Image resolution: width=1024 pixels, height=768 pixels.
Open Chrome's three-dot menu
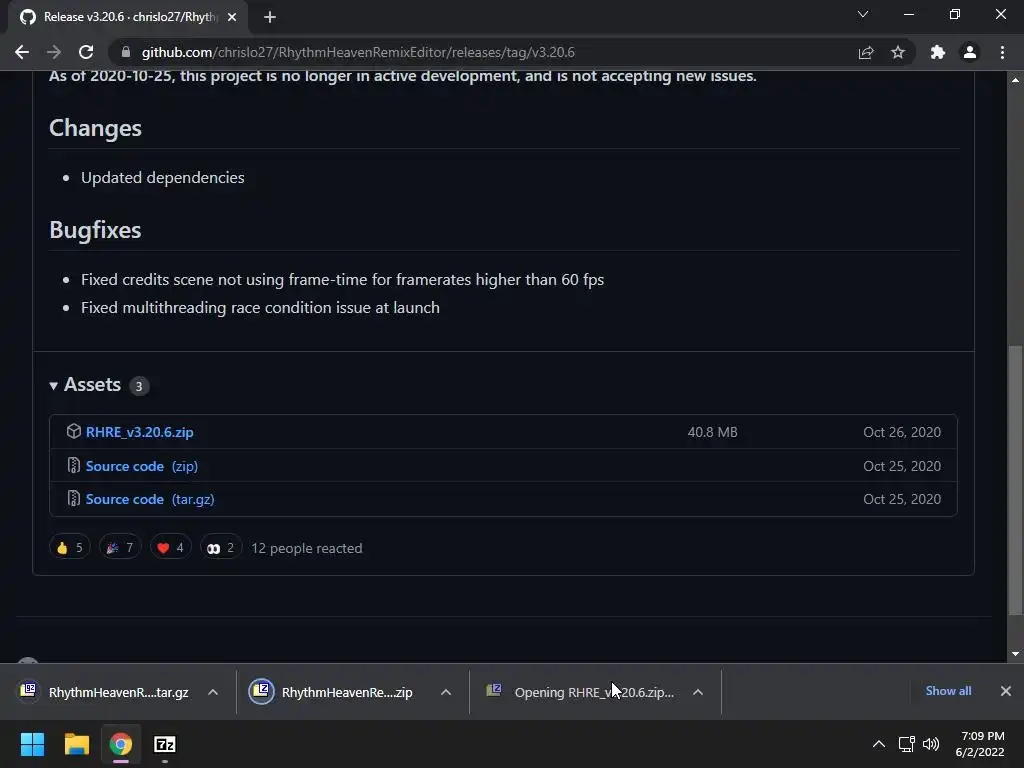tap(1002, 52)
